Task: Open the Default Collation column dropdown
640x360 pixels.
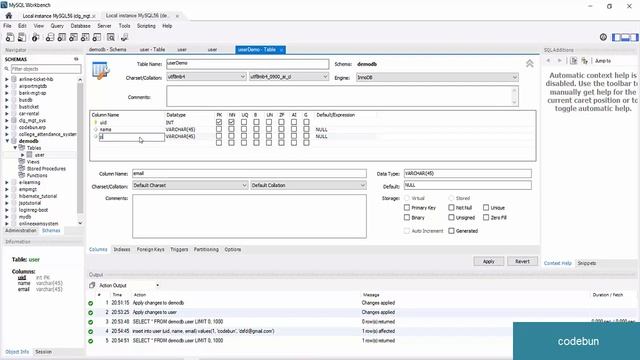Action: click(308, 185)
